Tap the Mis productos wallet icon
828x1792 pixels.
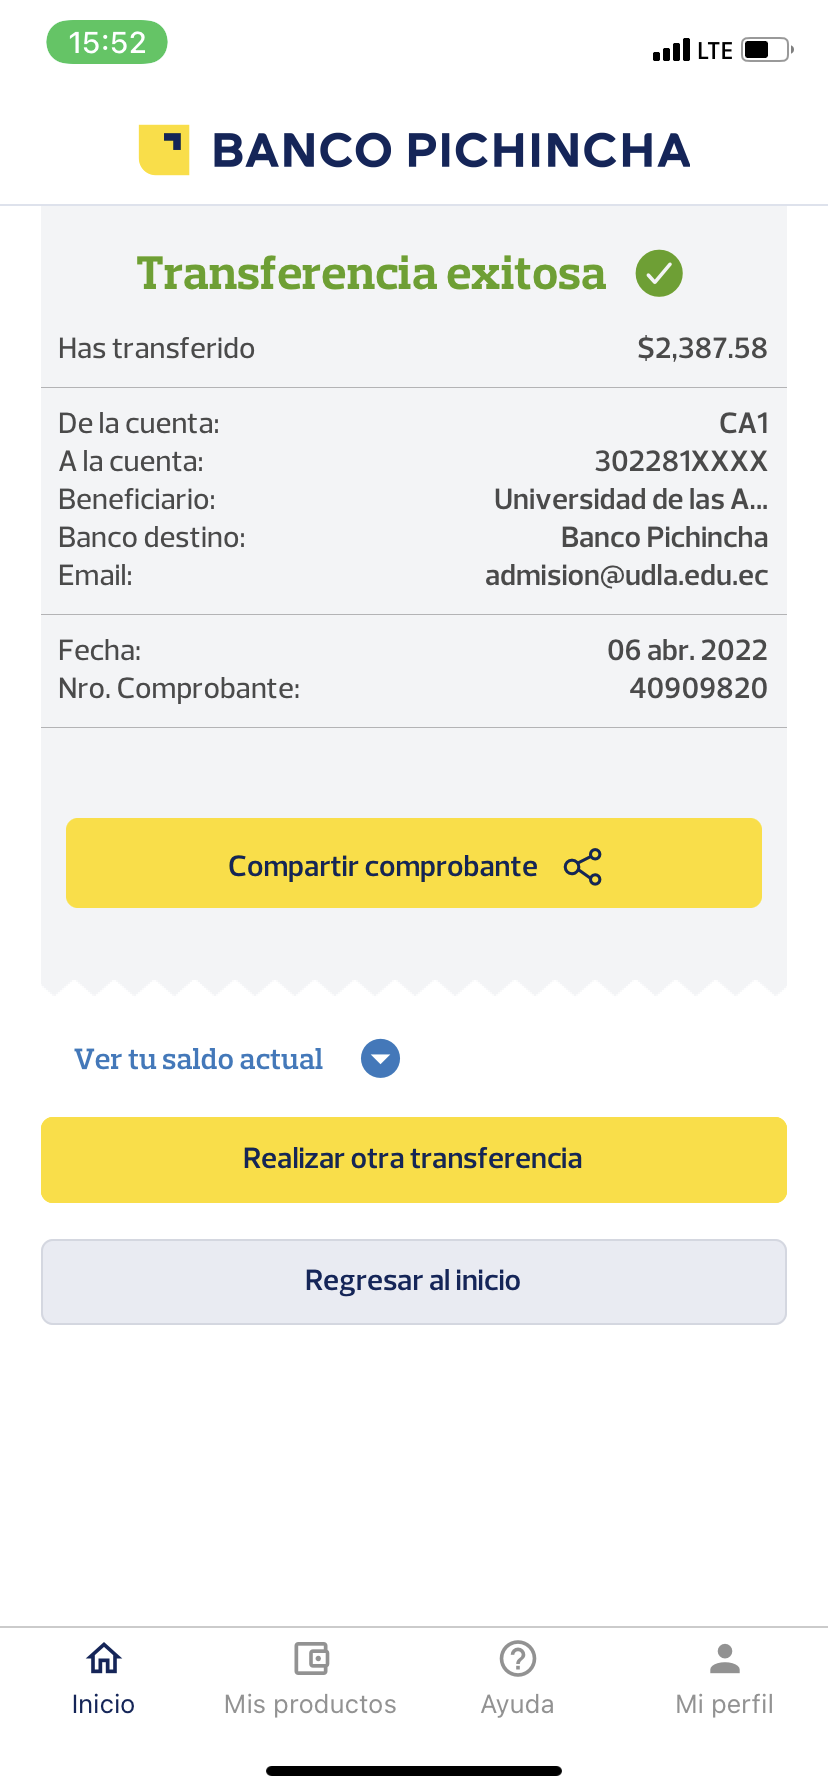pyautogui.click(x=311, y=1659)
